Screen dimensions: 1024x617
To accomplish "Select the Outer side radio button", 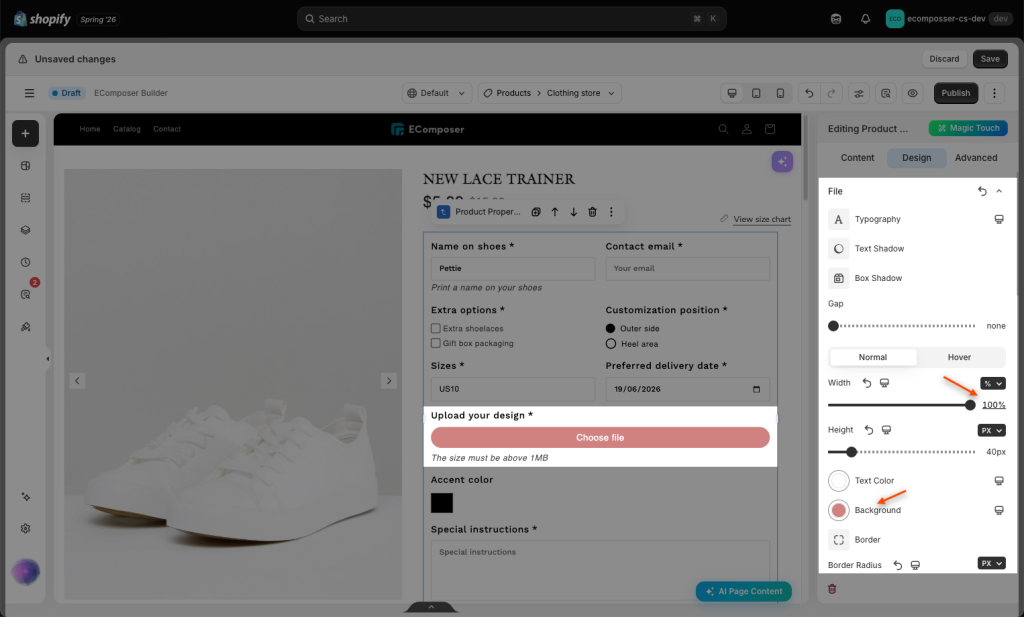I will click(x=611, y=328).
